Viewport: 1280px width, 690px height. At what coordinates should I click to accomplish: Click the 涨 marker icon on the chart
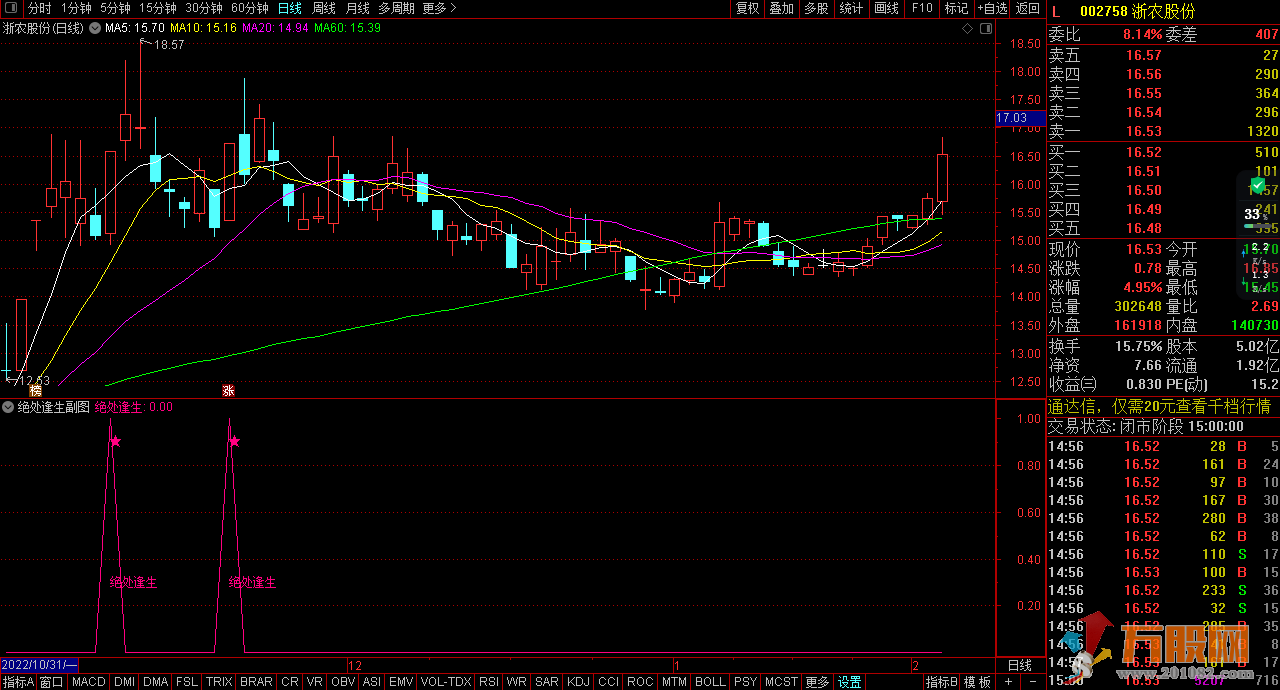[x=228, y=391]
